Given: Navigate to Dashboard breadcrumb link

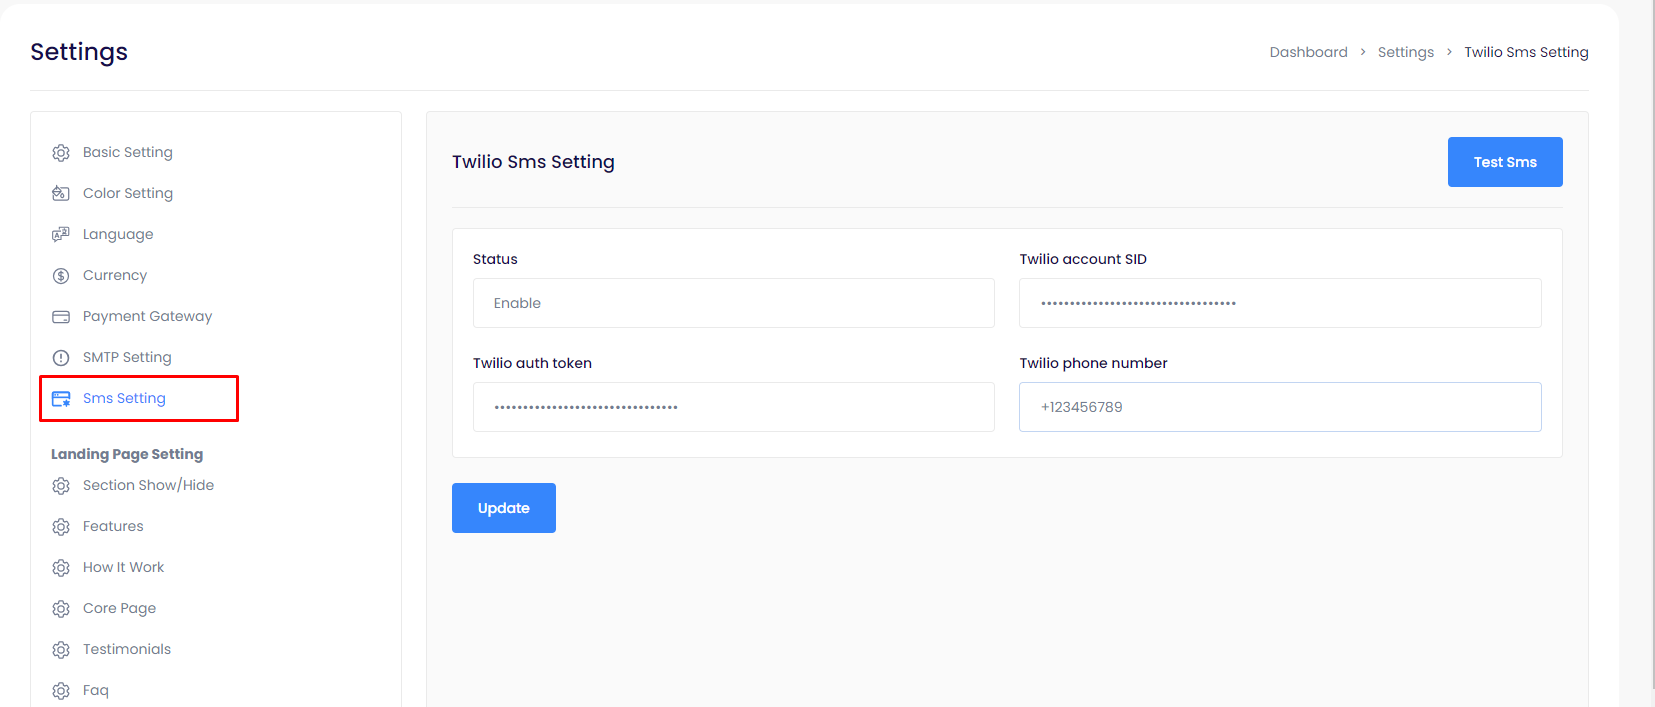Looking at the screenshot, I should coord(1308,52).
